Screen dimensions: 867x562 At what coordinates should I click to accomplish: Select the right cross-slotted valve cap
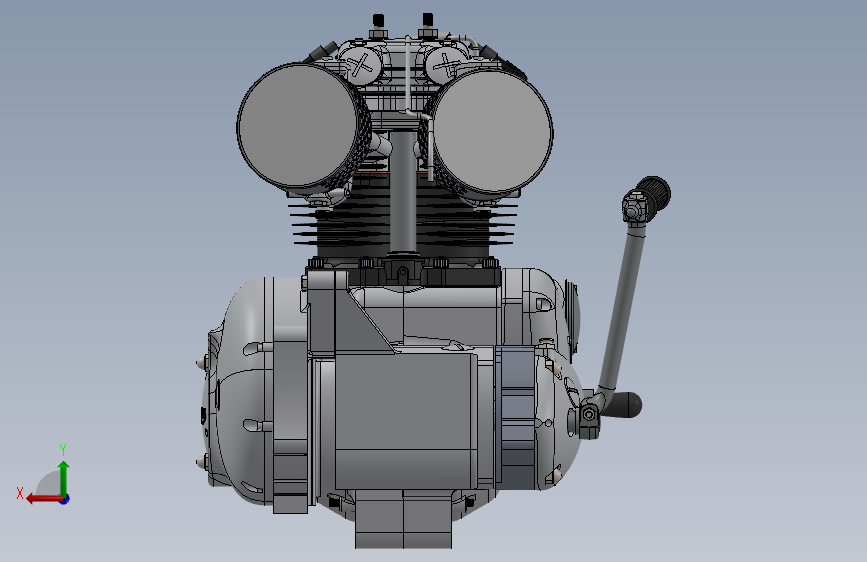pos(448,66)
